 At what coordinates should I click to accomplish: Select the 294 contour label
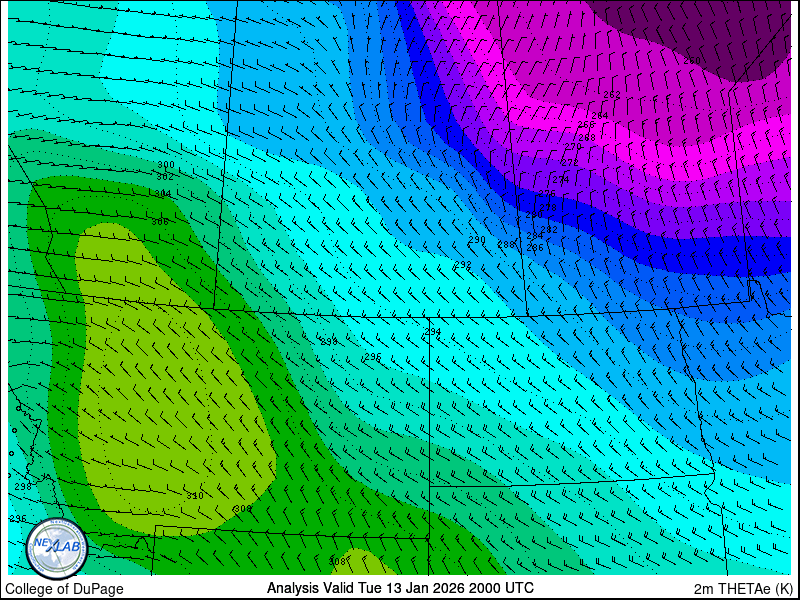(x=433, y=332)
